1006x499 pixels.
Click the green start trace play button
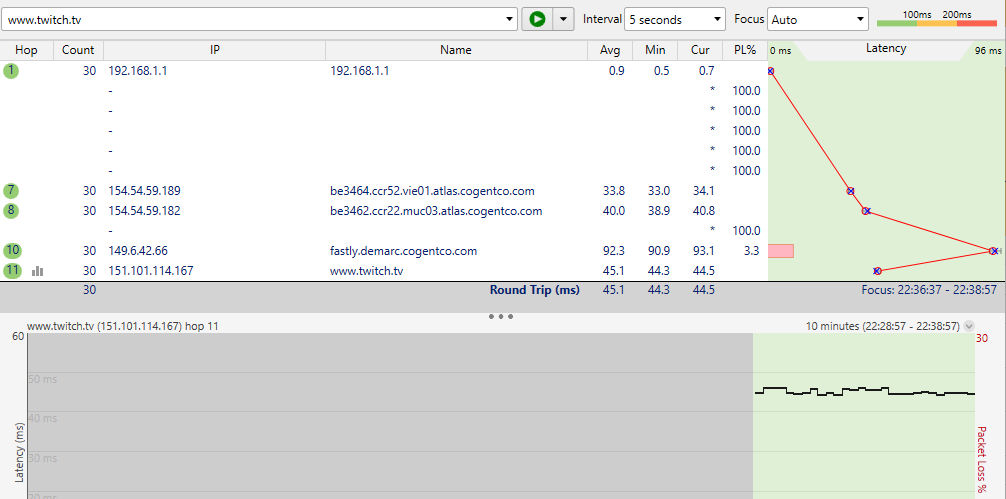(x=537, y=19)
